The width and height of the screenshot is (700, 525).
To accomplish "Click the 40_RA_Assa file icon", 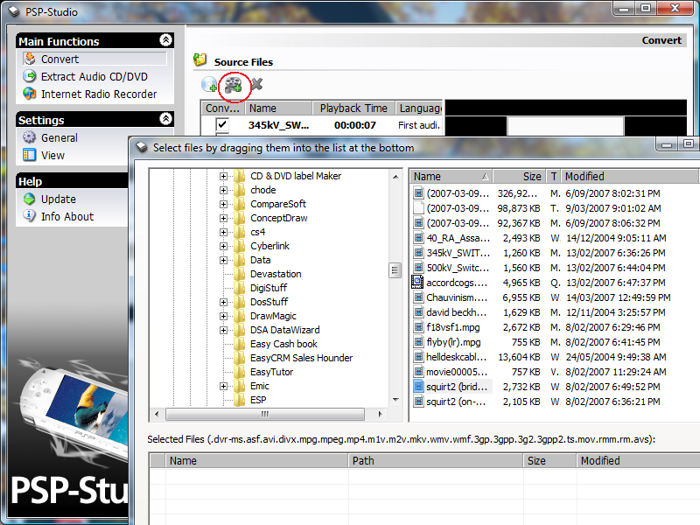I will tap(418, 238).
